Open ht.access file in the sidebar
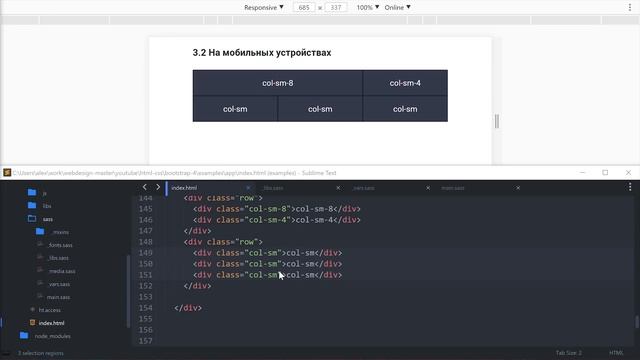Viewport: 640px width, 360px height. click(x=49, y=310)
